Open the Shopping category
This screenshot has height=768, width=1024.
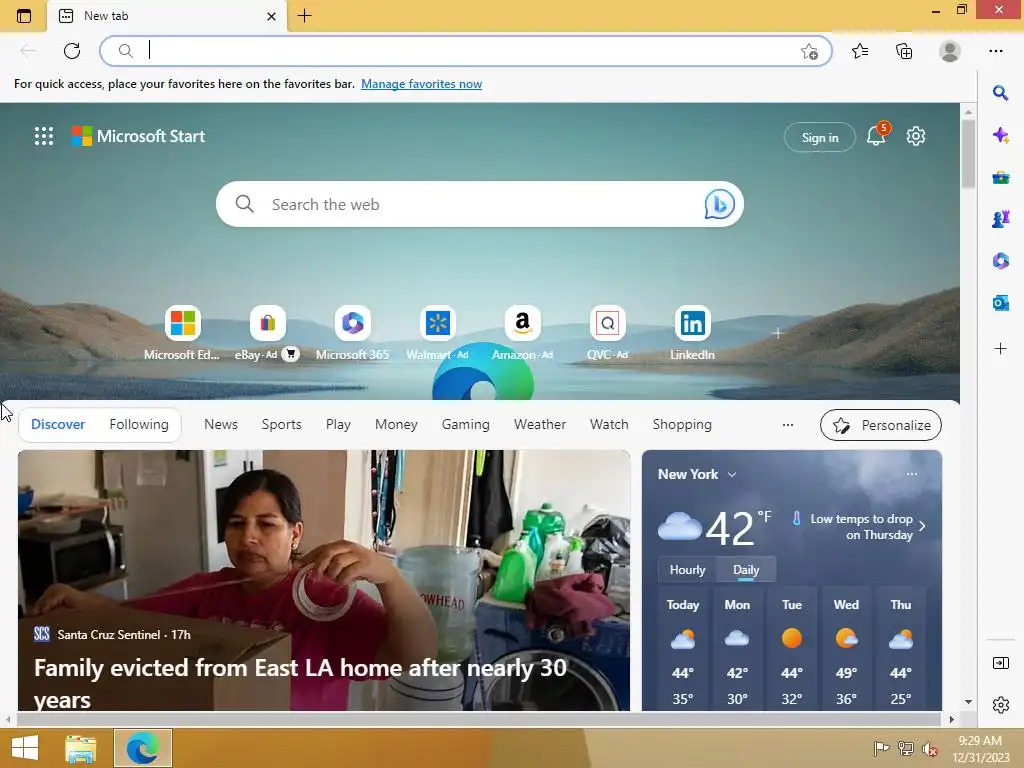pos(682,424)
